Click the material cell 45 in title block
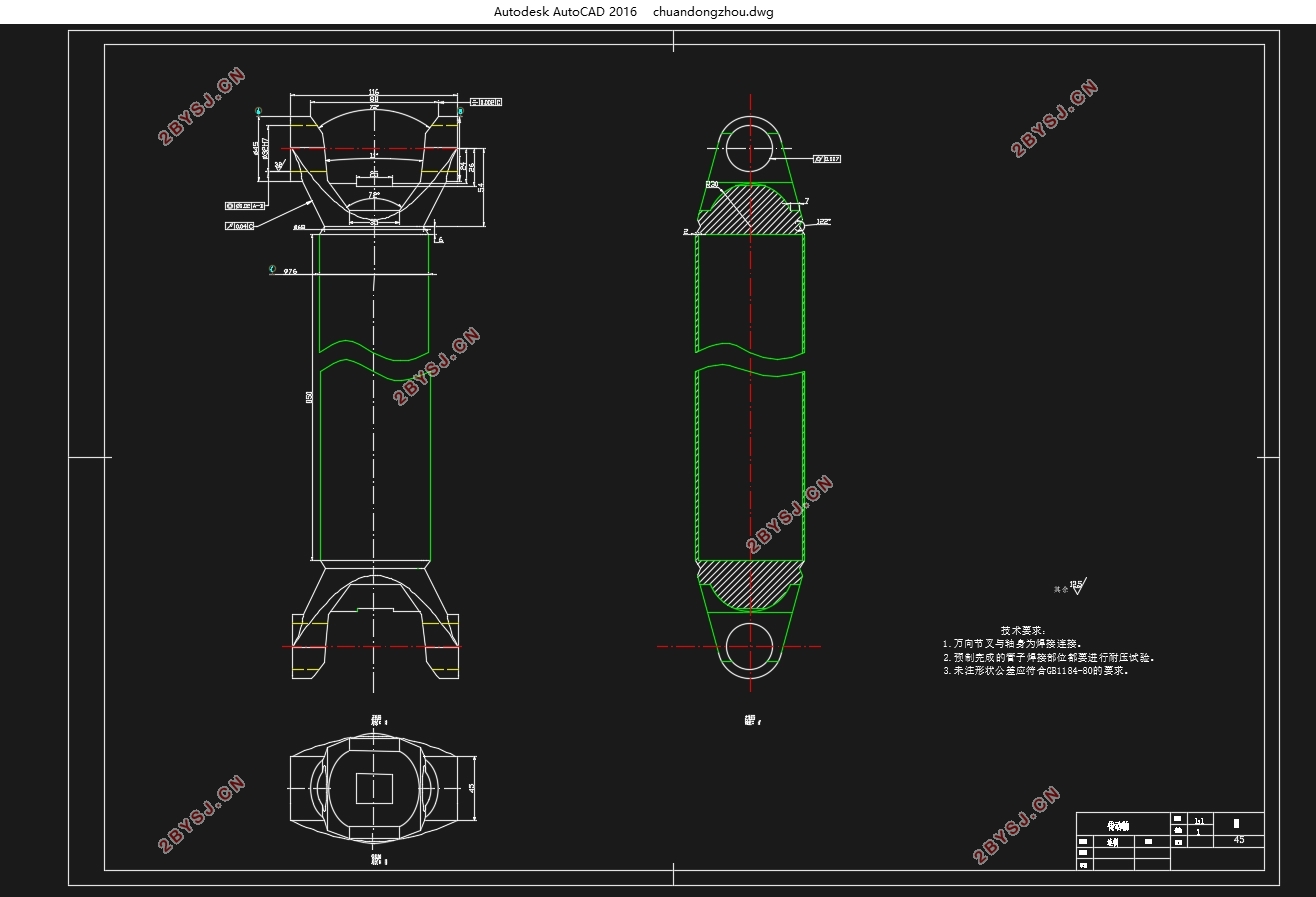 1239,840
